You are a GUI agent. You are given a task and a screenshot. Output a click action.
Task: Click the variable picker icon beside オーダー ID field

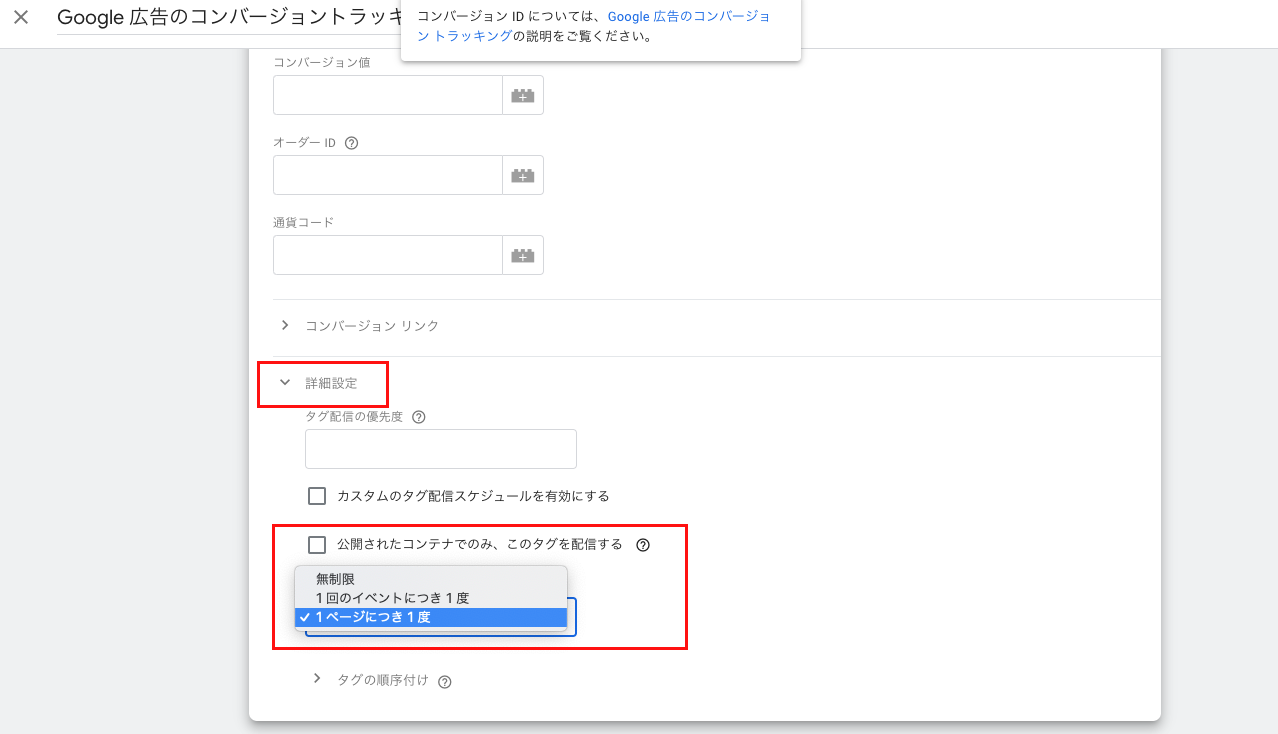tap(523, 176)
